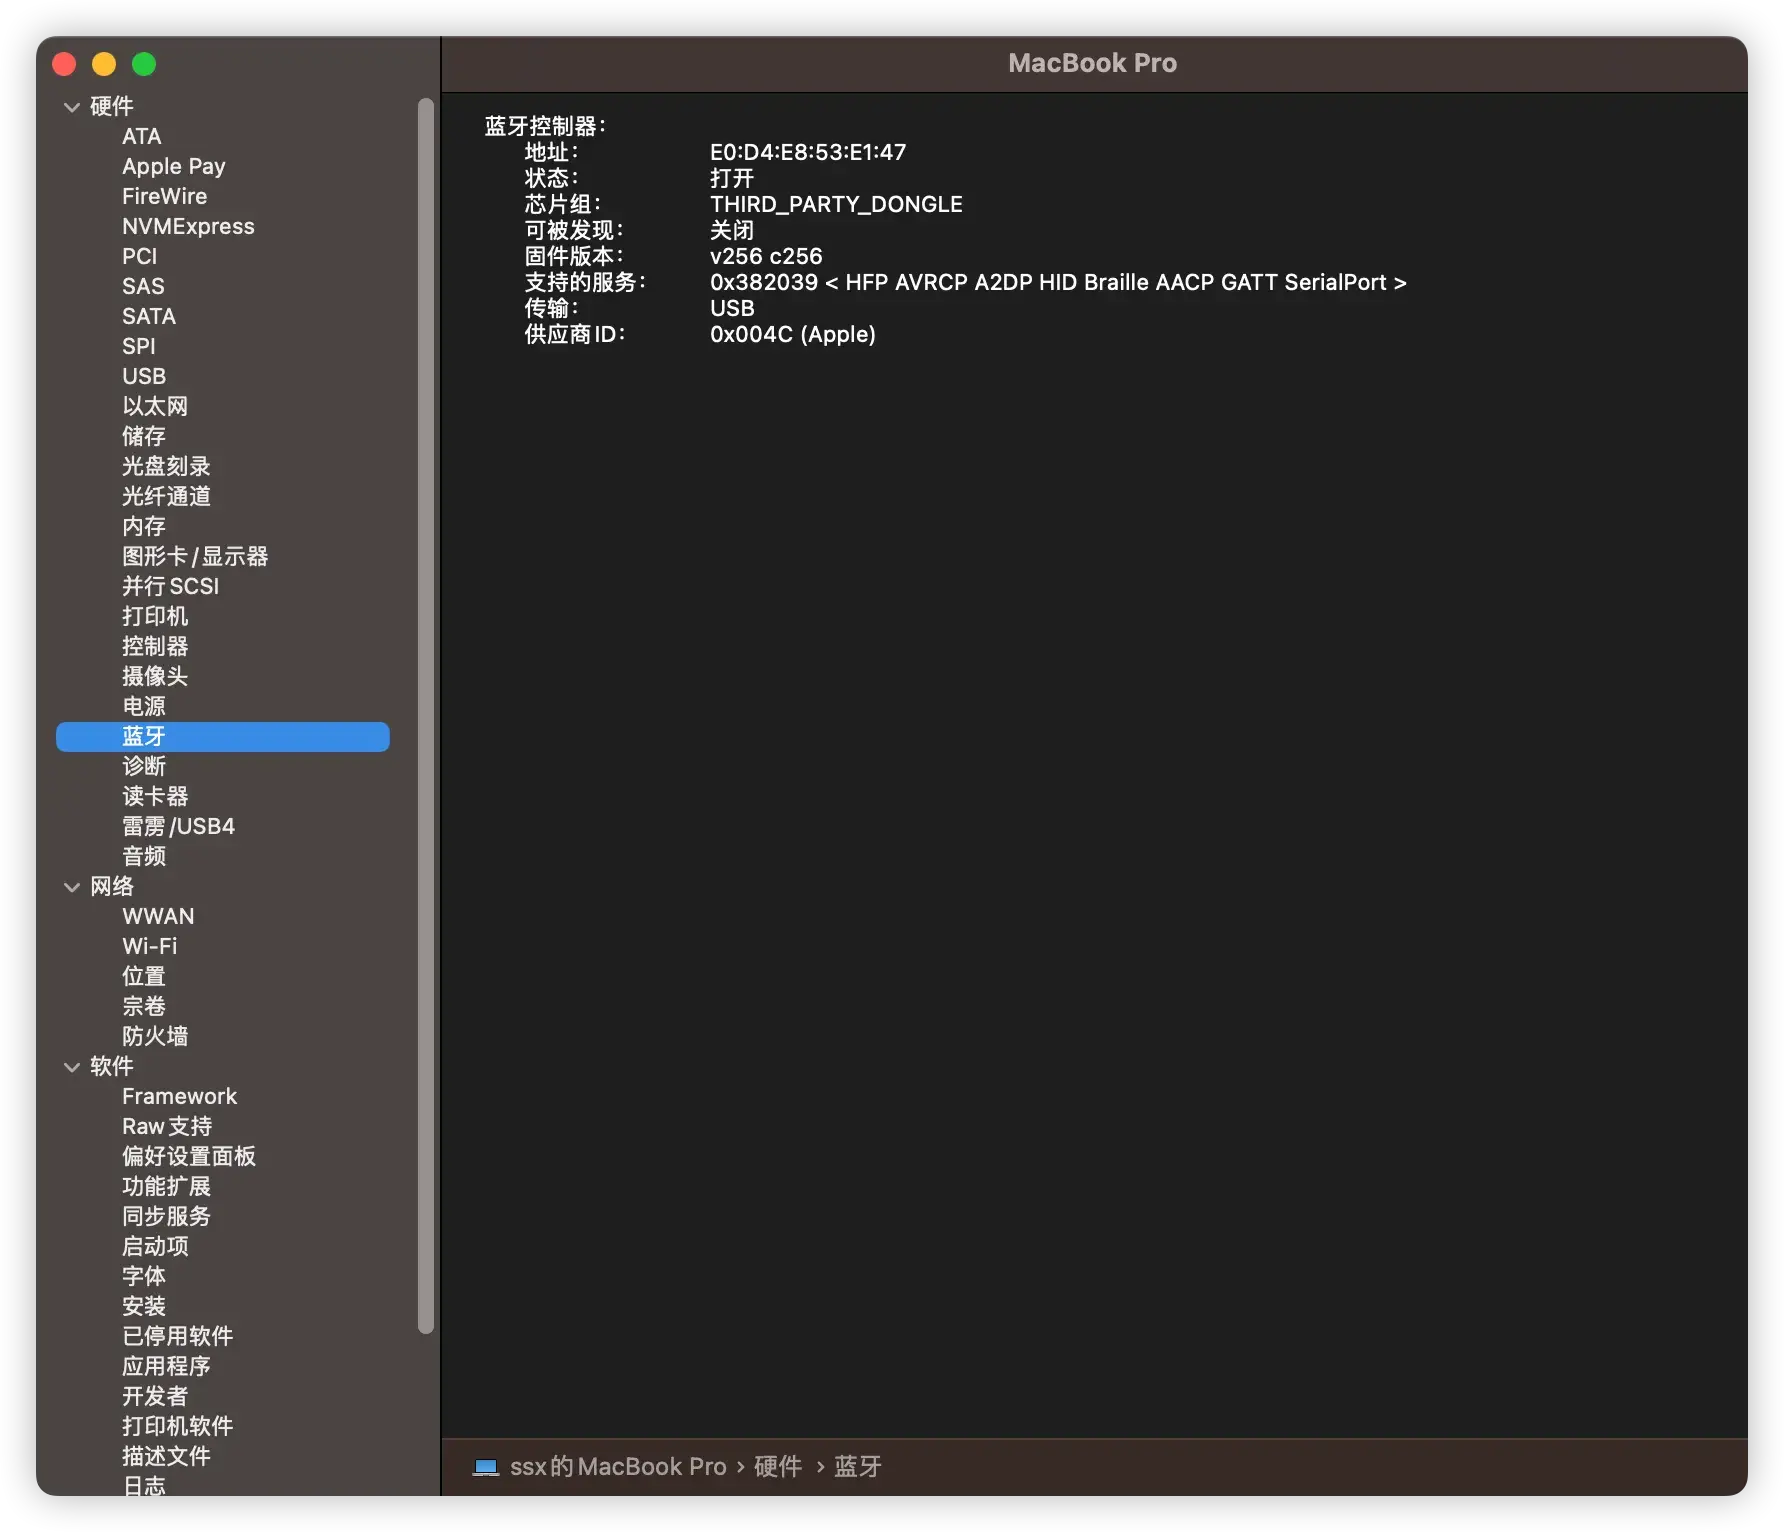Click the sidebar vertical scrollbar
The width and height of the screenshot is (1784, 1532).
click(426, 715)
